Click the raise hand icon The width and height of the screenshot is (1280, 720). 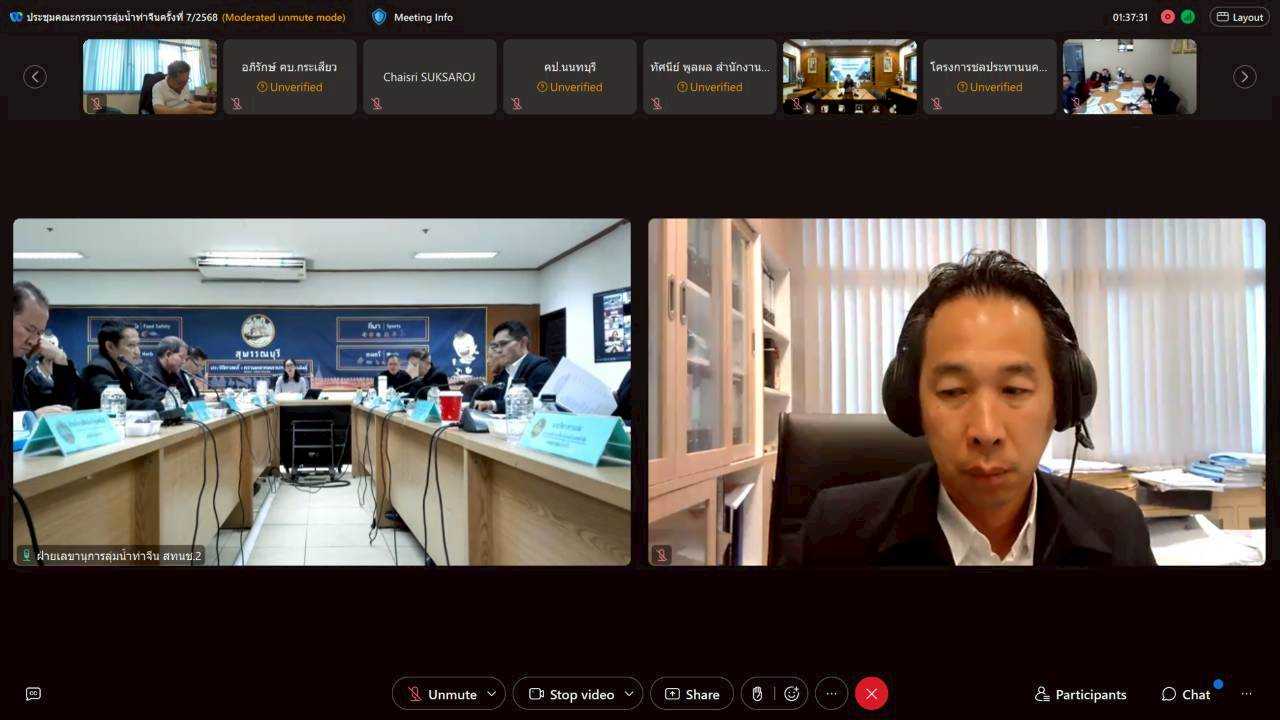point(758,694)
